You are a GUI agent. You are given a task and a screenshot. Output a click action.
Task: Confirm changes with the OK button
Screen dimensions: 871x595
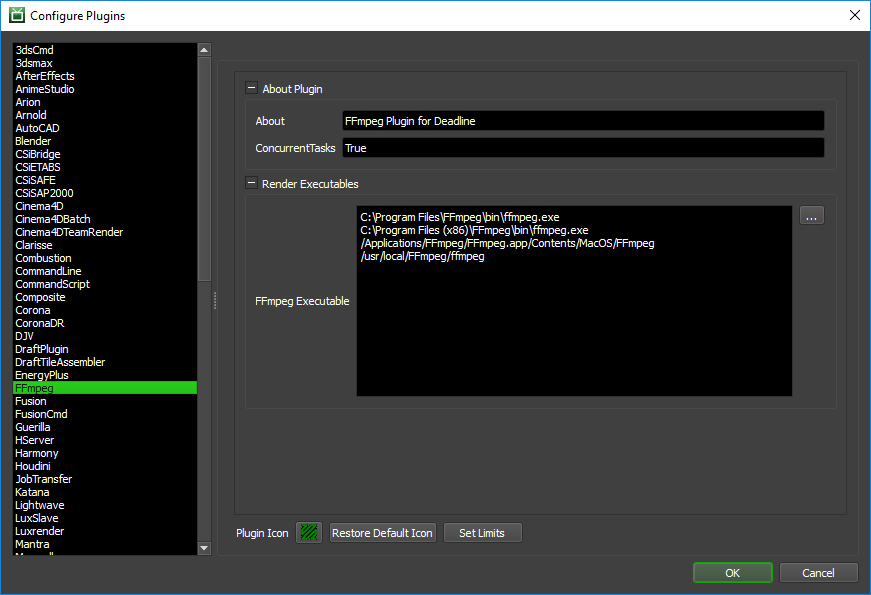coord(732,573)
